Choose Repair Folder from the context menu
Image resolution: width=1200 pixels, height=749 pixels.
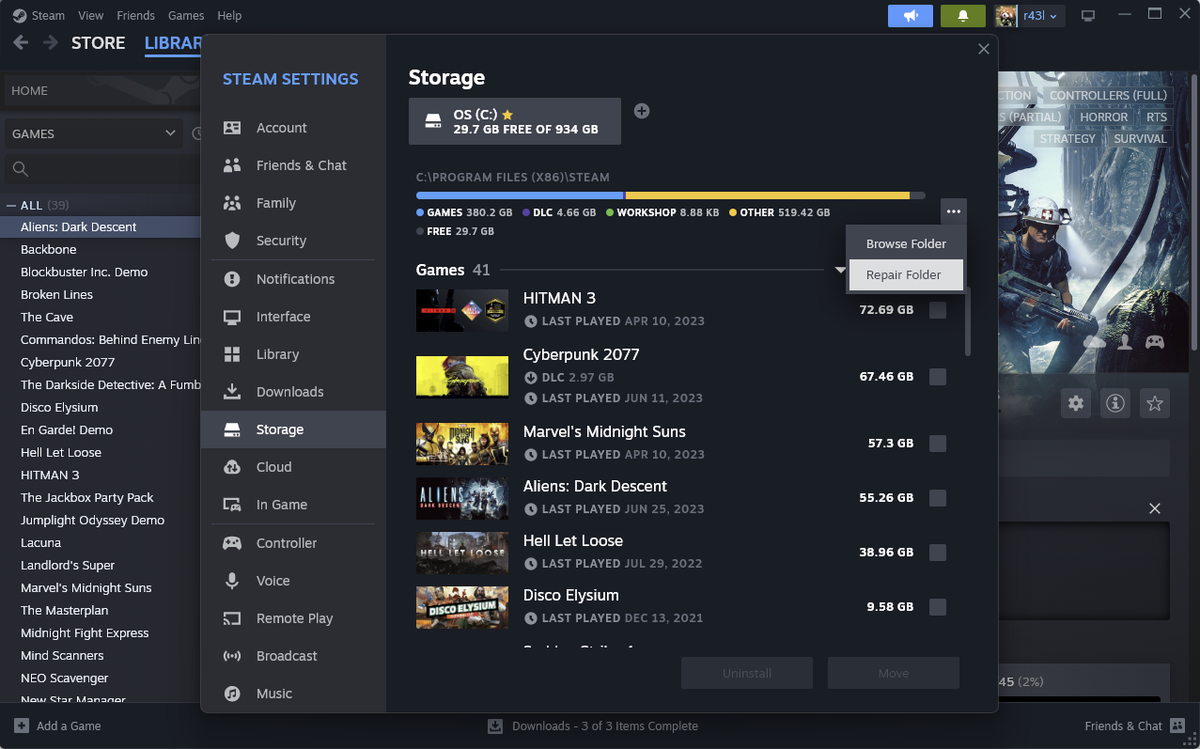(905, 274)
